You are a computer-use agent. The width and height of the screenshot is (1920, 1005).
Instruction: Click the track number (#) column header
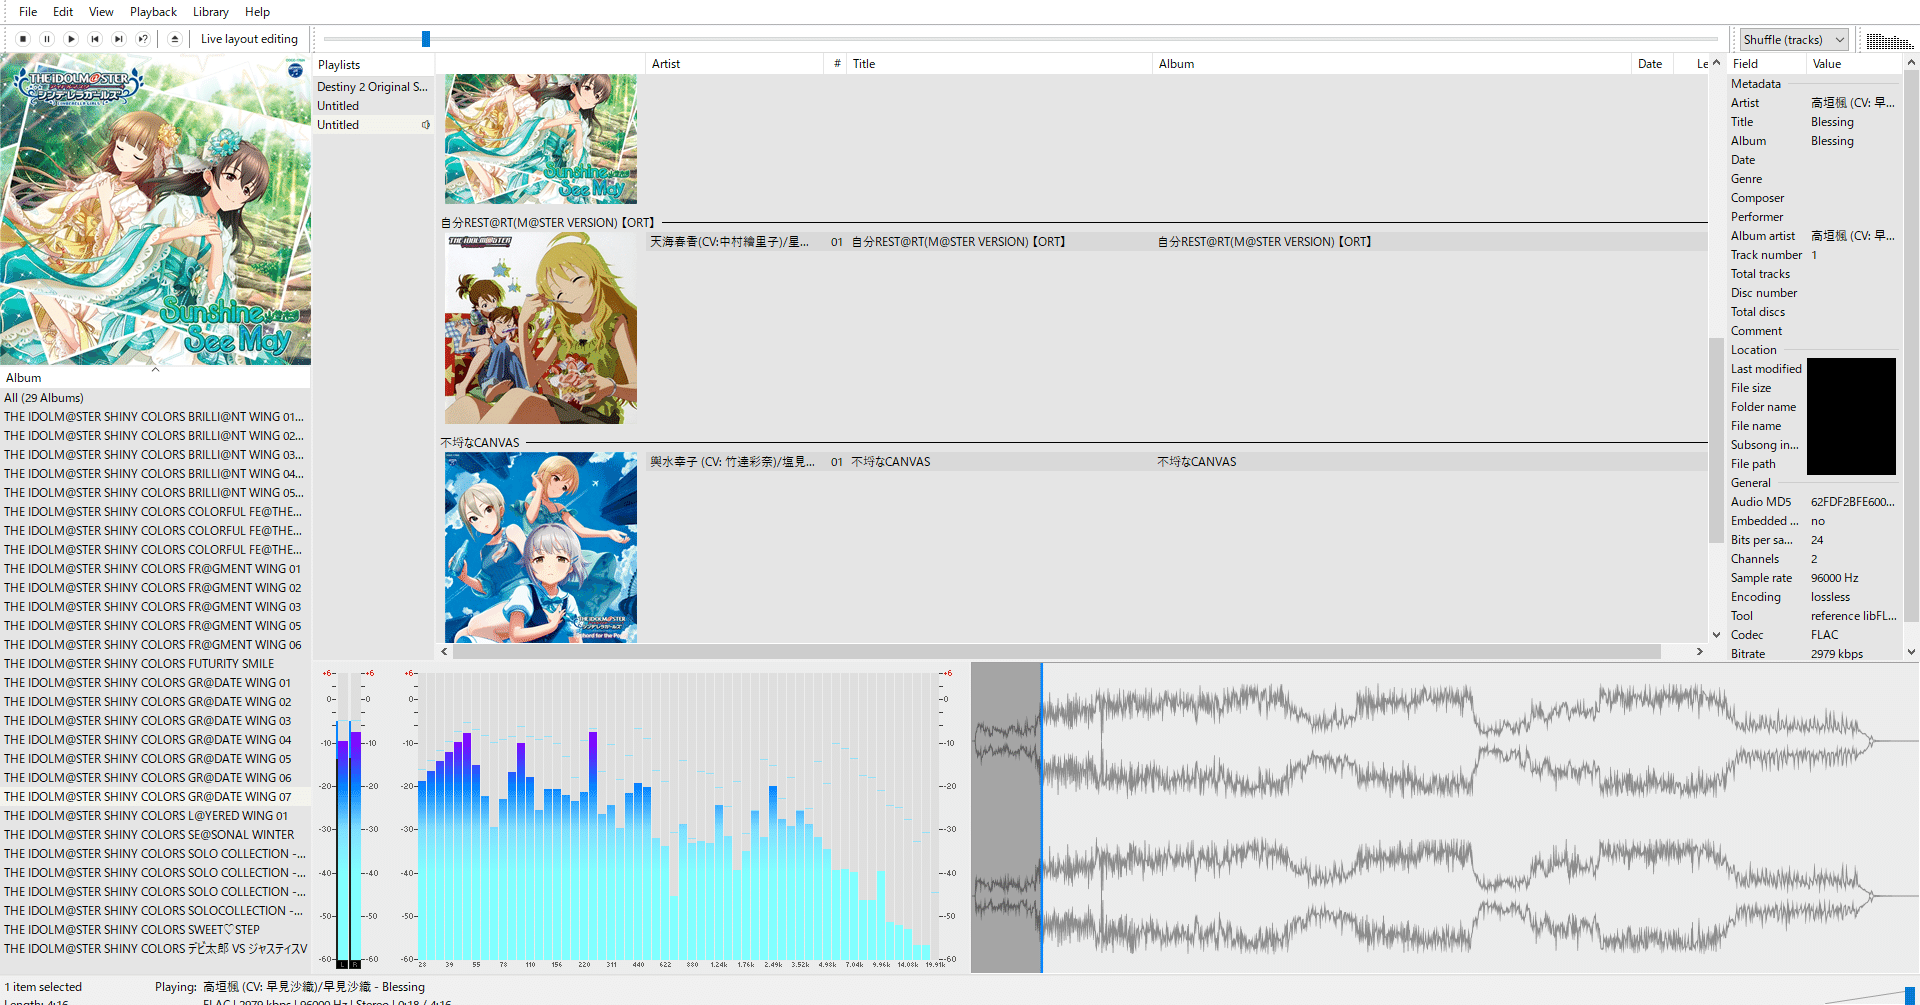[836, 64]
